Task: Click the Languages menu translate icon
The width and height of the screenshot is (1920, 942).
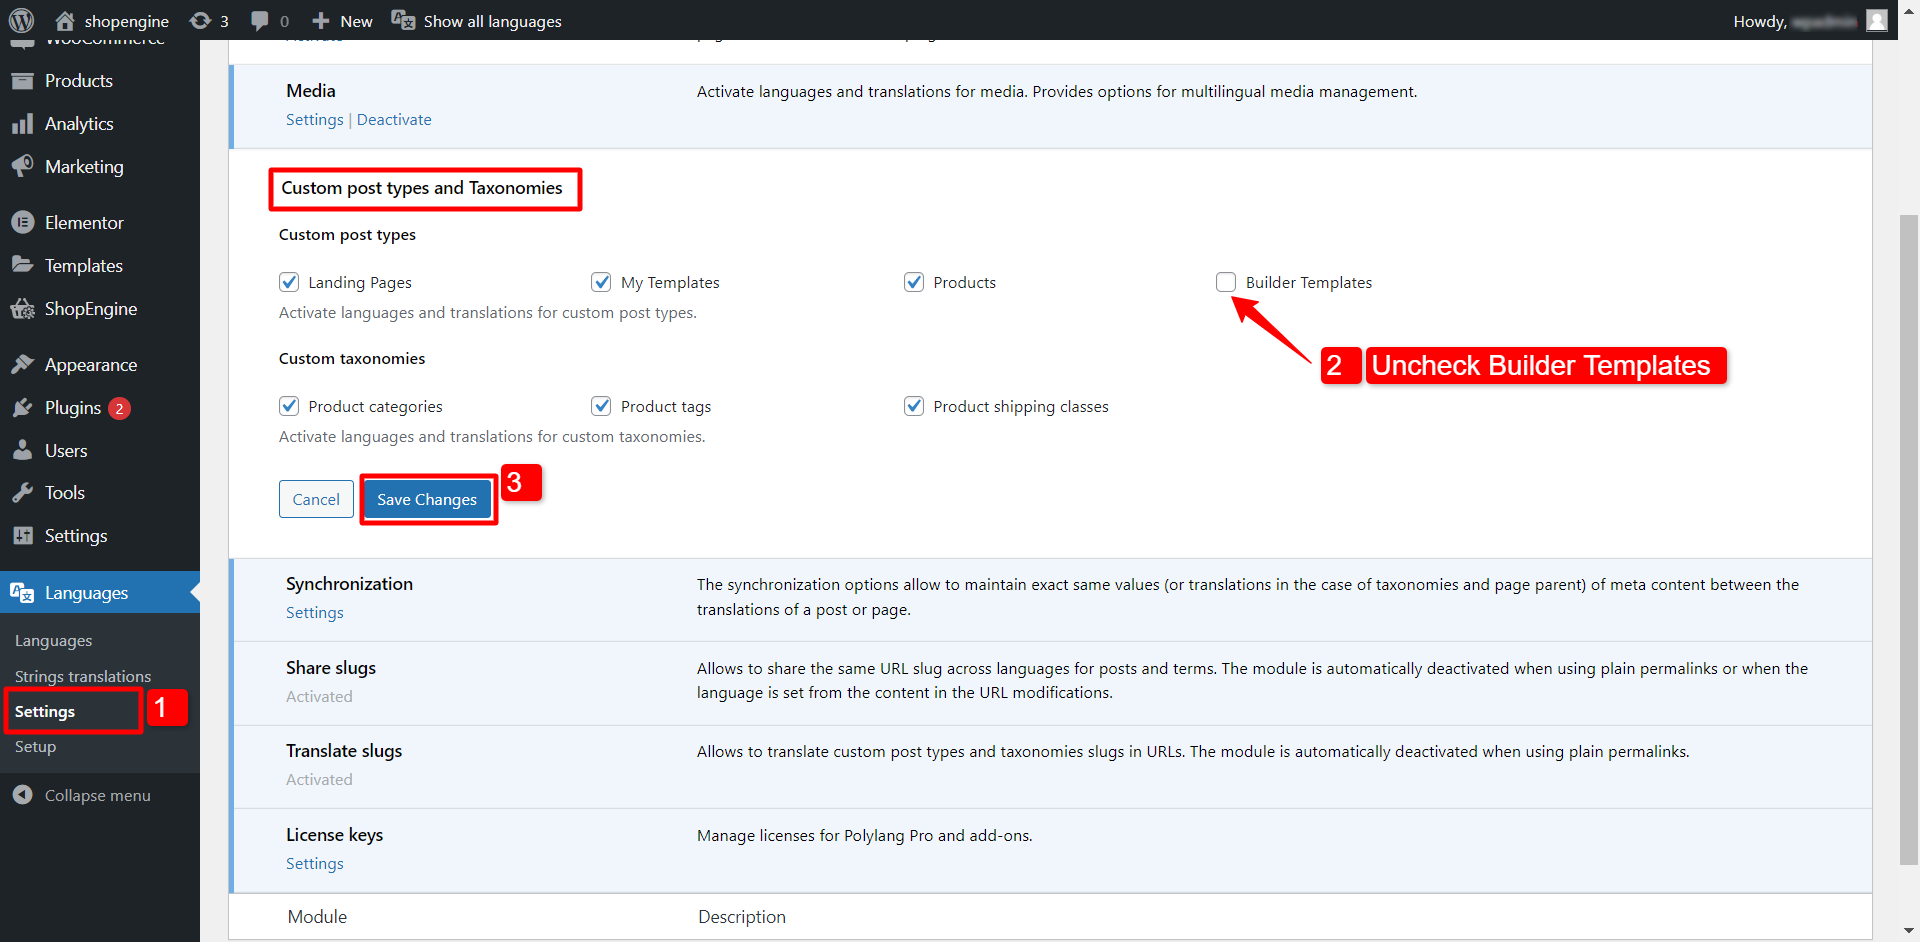Action: click(22, 593)
